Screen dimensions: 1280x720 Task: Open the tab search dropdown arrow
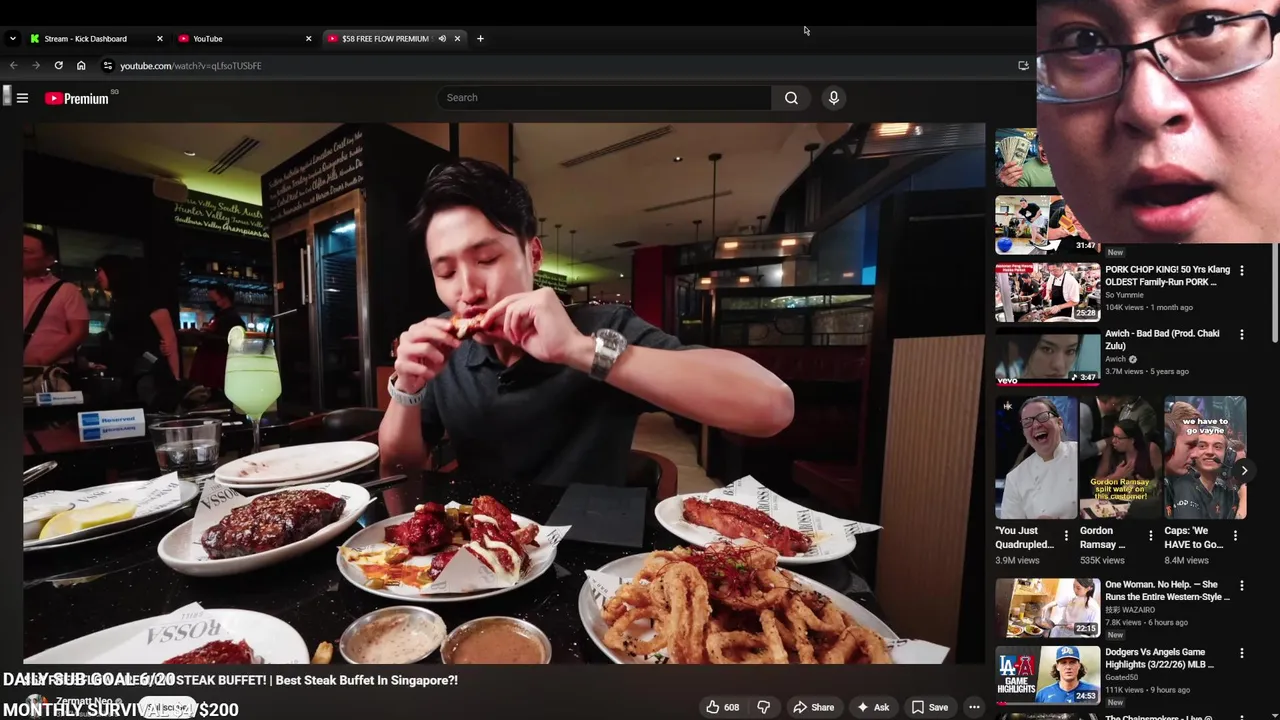[x=12, y=39]
